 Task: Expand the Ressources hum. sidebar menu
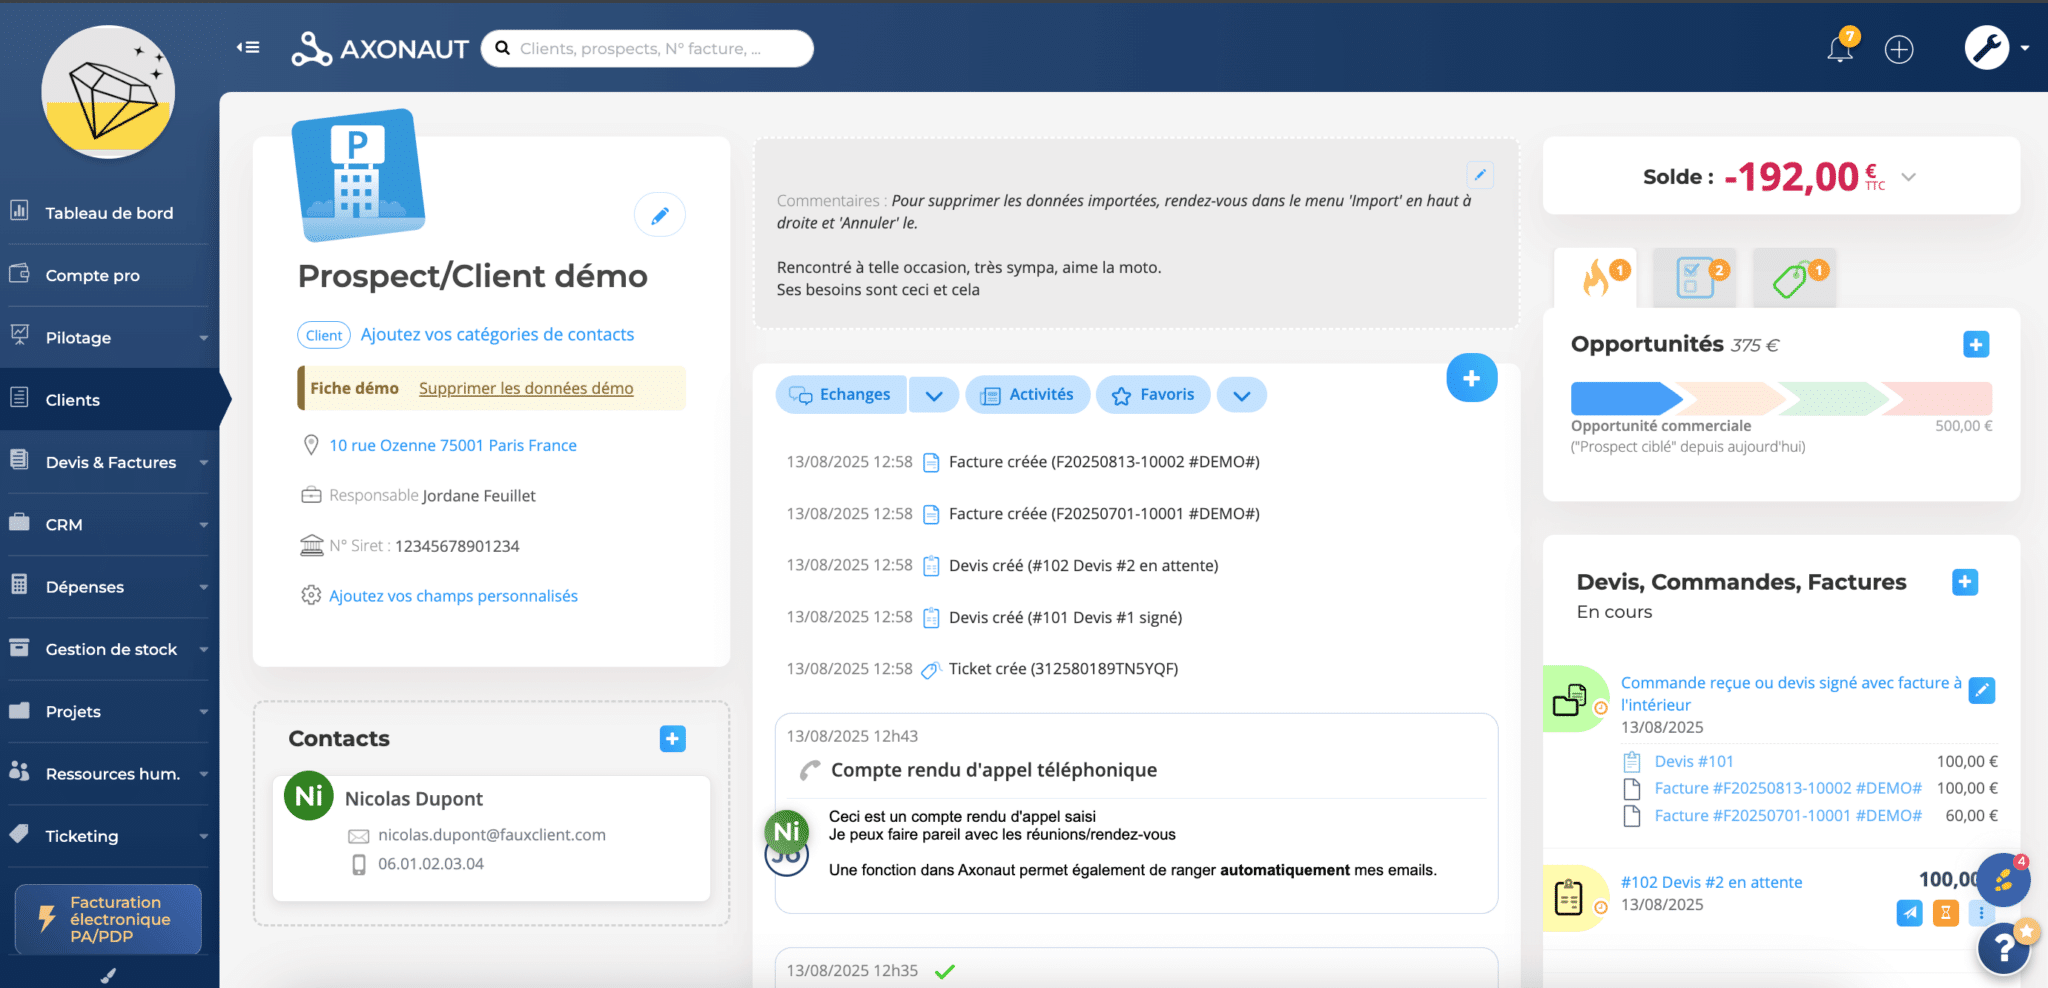(x=204, y=774)
